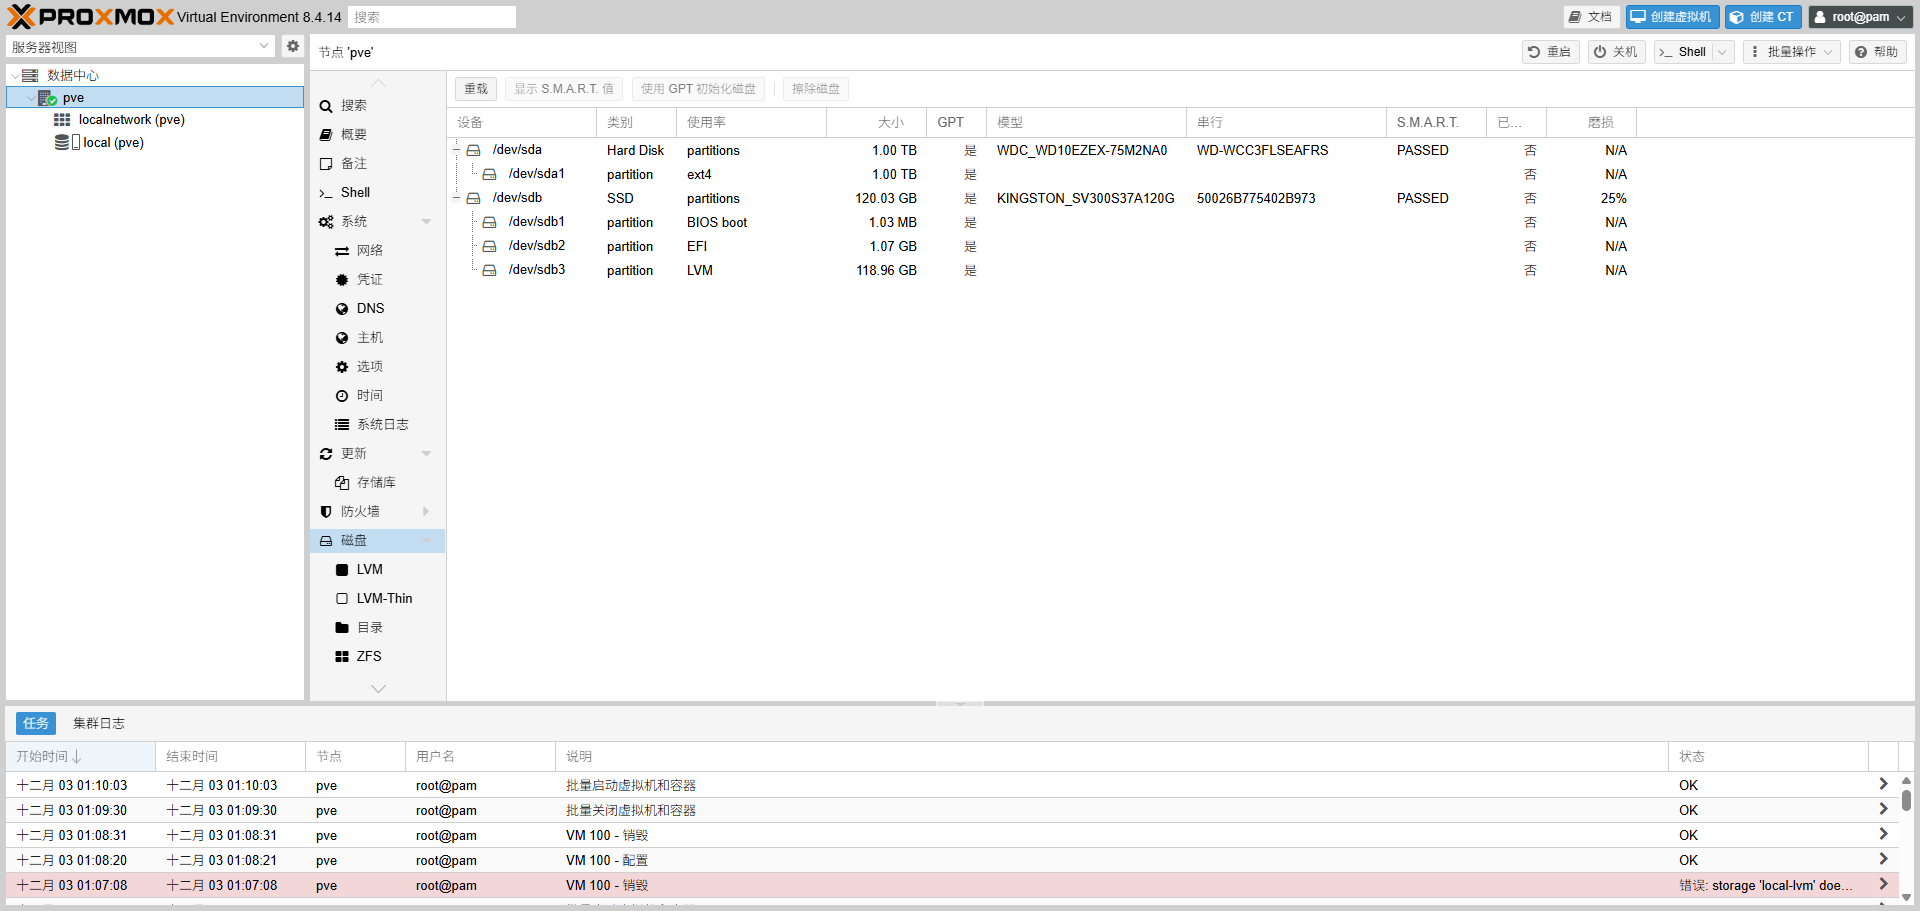Screen dimensions: 1920x911
Task: Open the ZFS grid icon entry
Action: 342,657
